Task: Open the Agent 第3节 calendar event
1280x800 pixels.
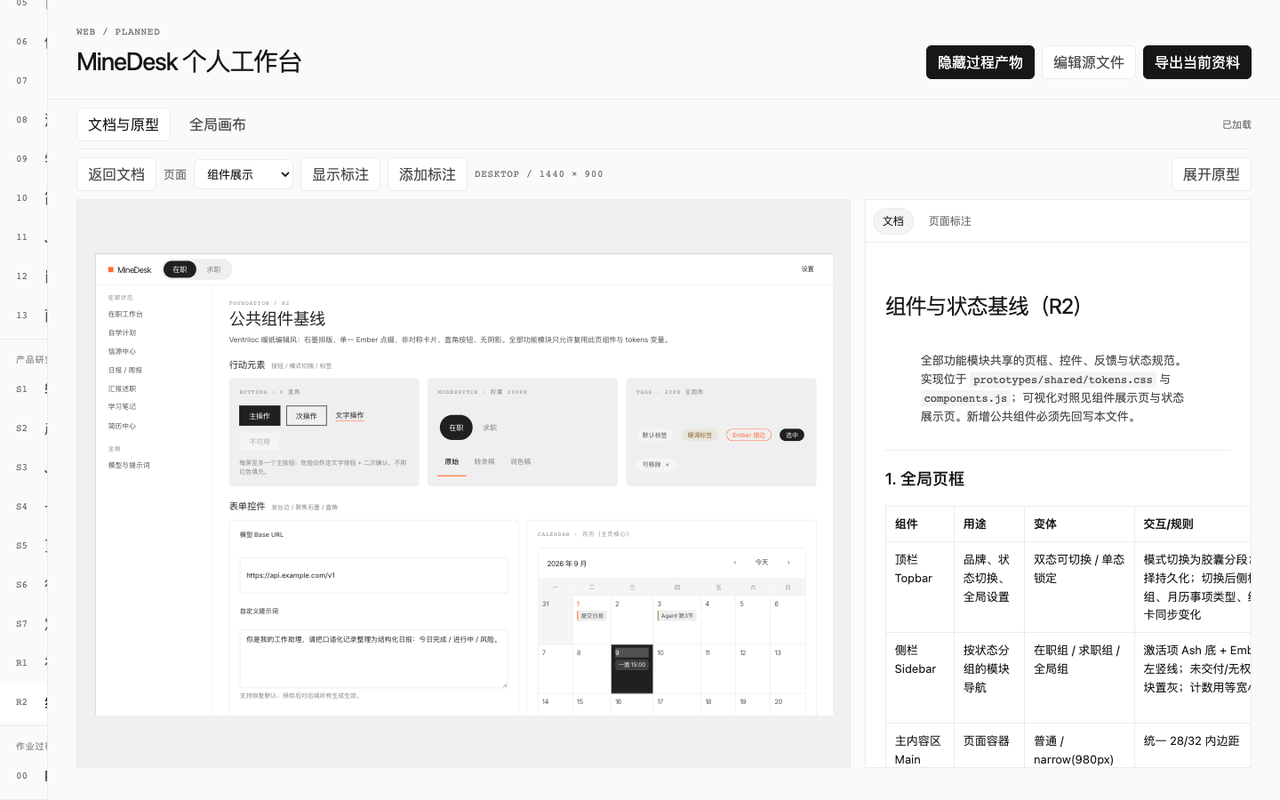Action: (x=677, y=616)
